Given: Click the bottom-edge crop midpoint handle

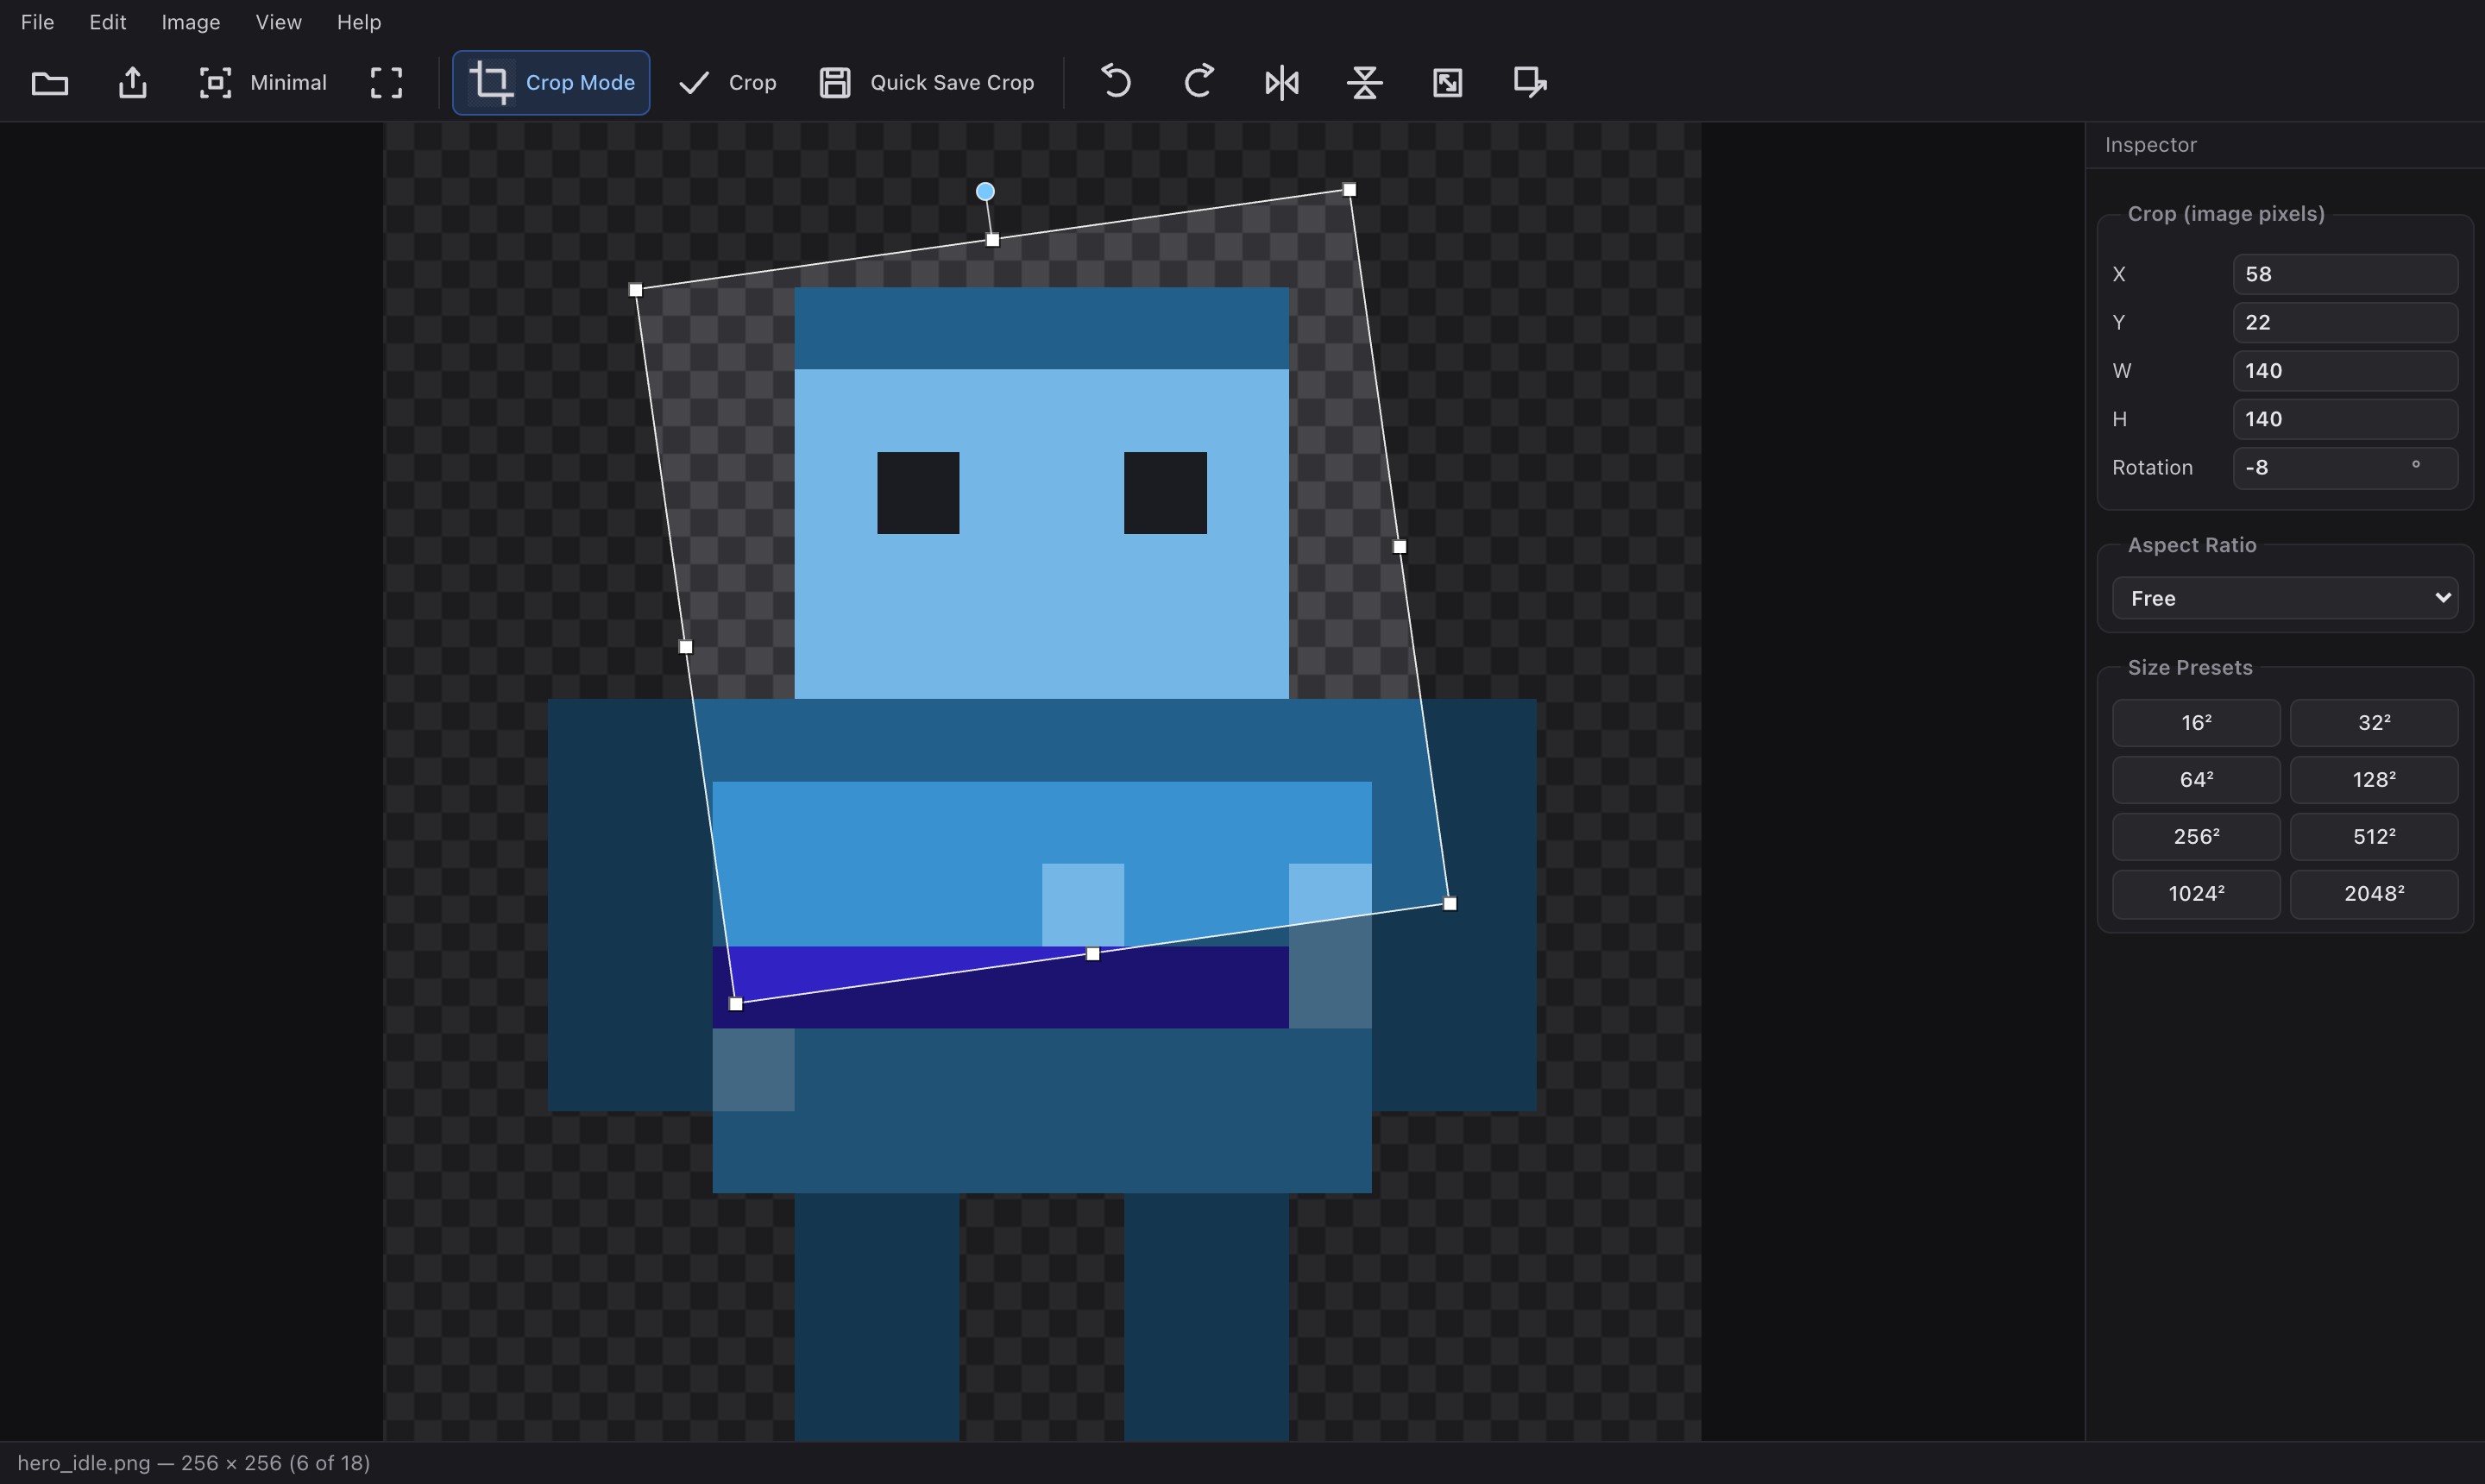Looking at the screenshot, I should [1093, 954].
